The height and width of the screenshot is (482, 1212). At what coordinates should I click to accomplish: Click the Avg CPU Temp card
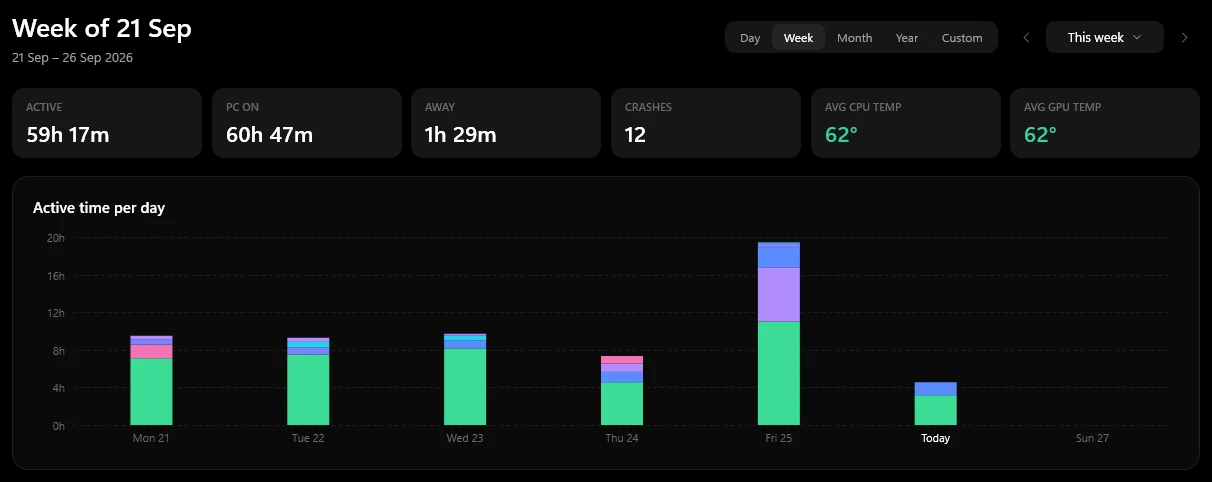point(906,123)
